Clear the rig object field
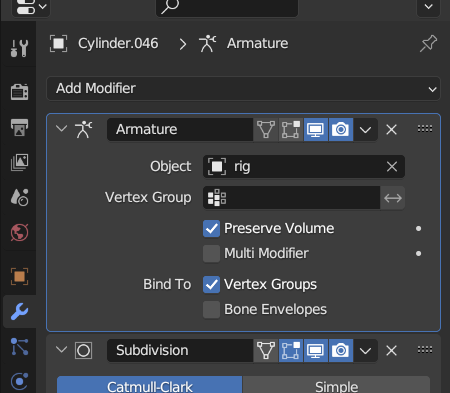This screenshot has width=450, height=393. pyautogui.click(x=392, y=166)
